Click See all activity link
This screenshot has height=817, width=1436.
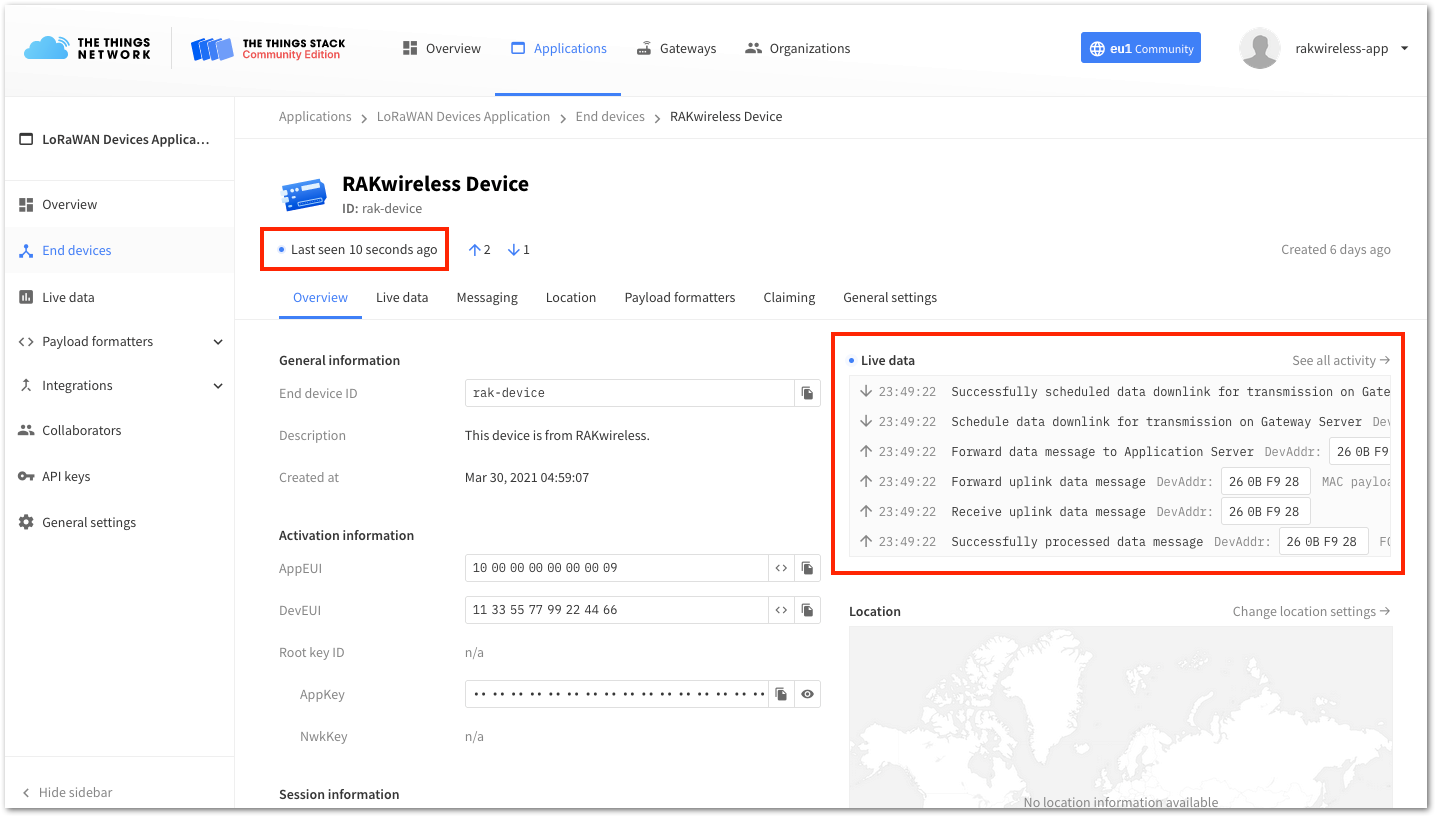coord(1341,360)
